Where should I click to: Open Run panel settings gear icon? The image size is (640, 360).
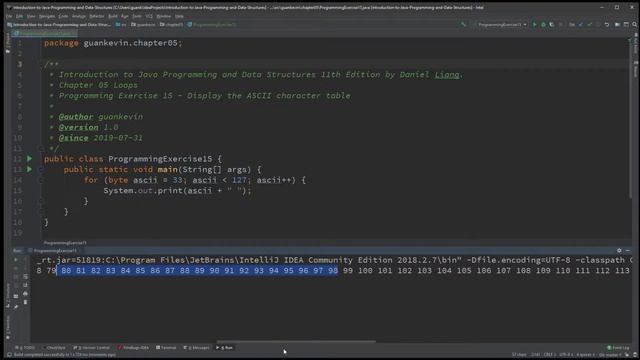click(x=619, y=251)
